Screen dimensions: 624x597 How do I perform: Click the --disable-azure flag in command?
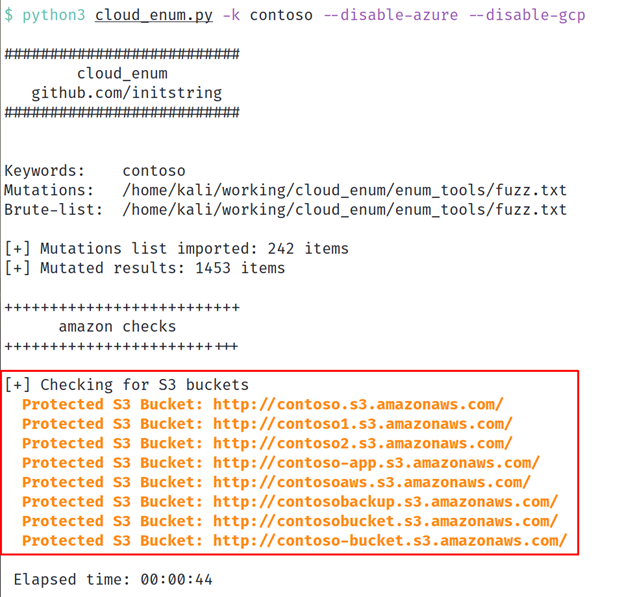pyautogui.click(x=391, y=15)
